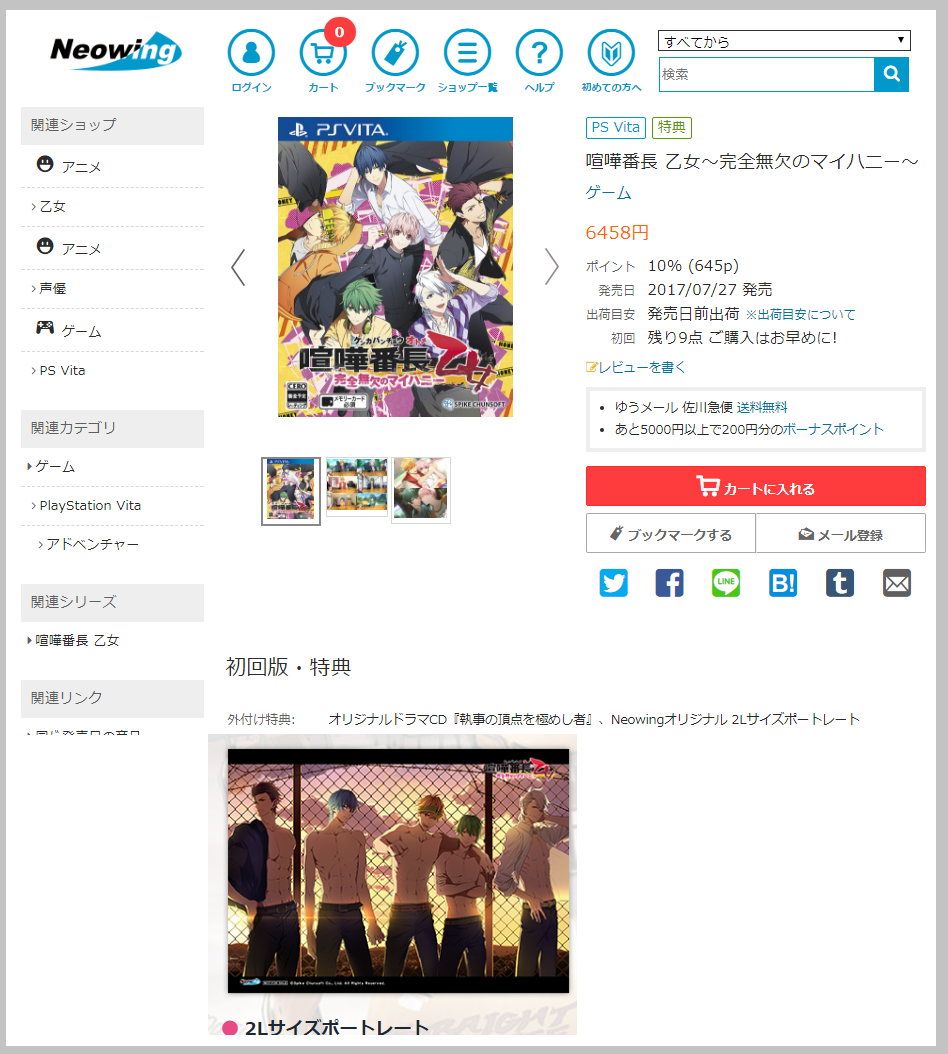Open the ショップ一覧 shop list icon
948x1054 pixels.
467,61
